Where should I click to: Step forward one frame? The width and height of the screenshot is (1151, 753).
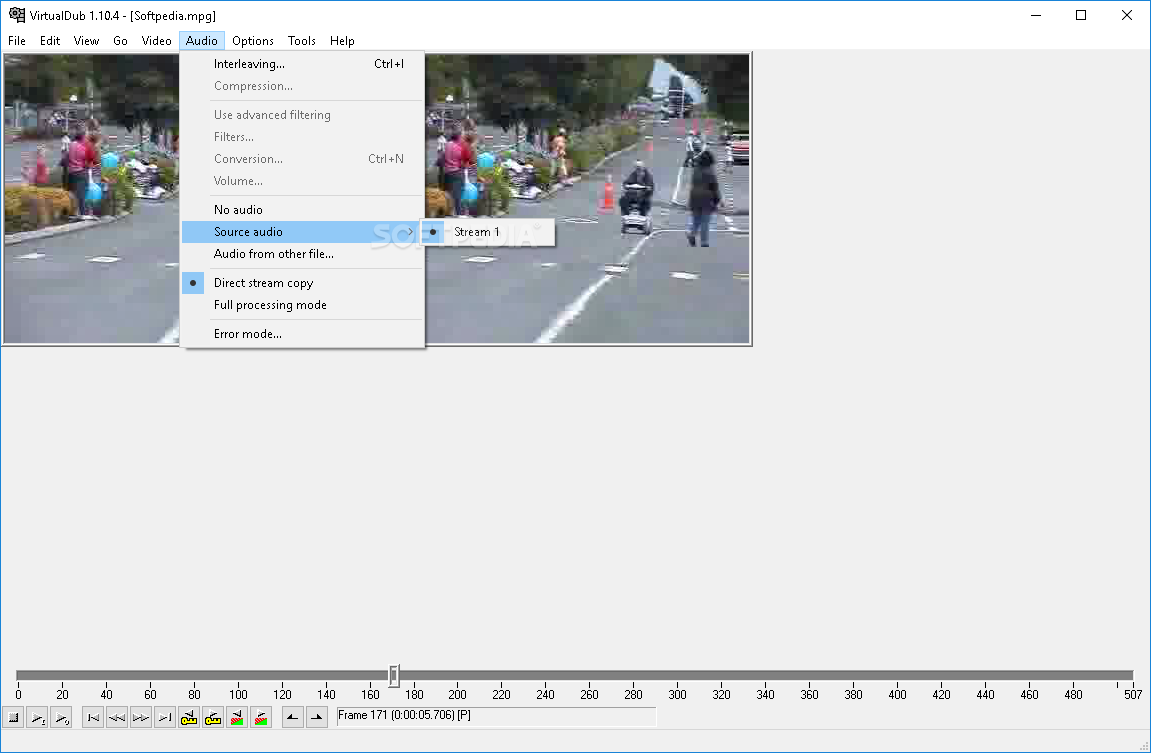coord(140,717)
